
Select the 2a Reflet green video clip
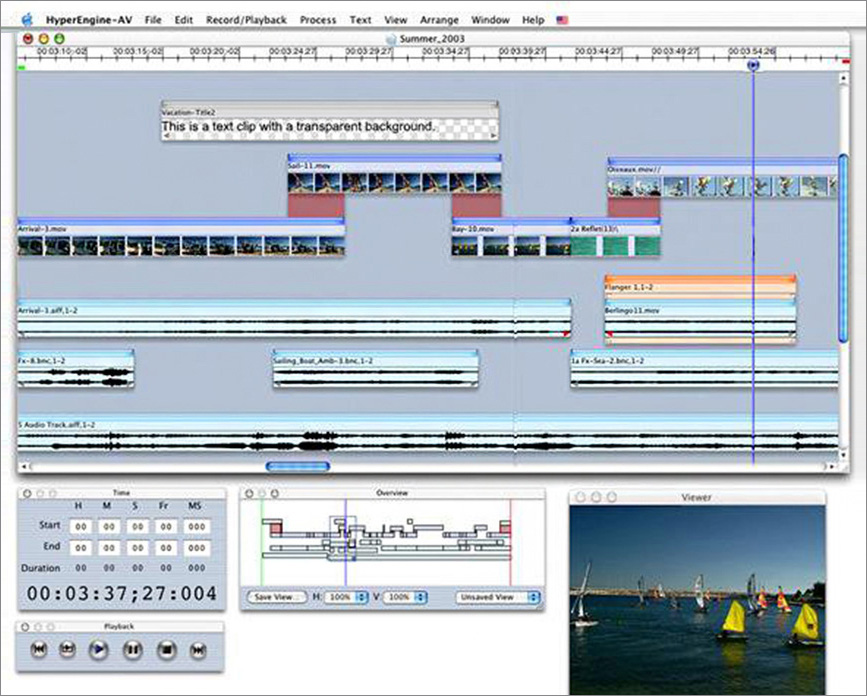point(615,237)
